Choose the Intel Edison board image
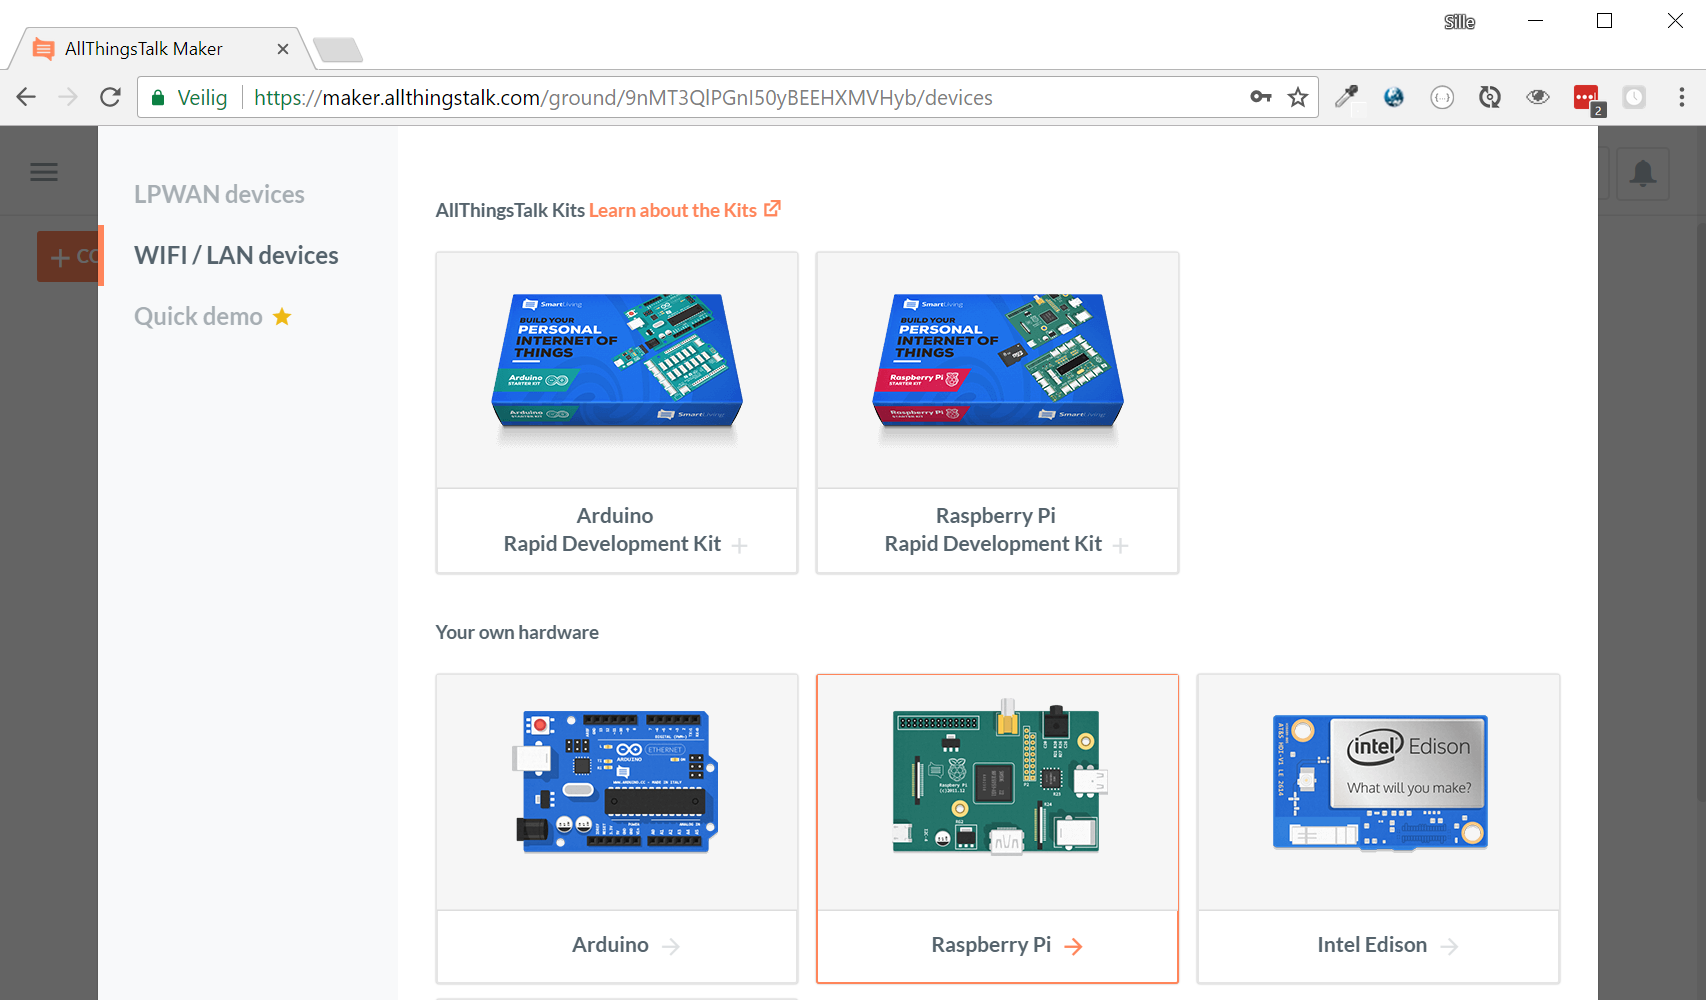Screen dimensions: 1706x1000 click(1379, 792)
